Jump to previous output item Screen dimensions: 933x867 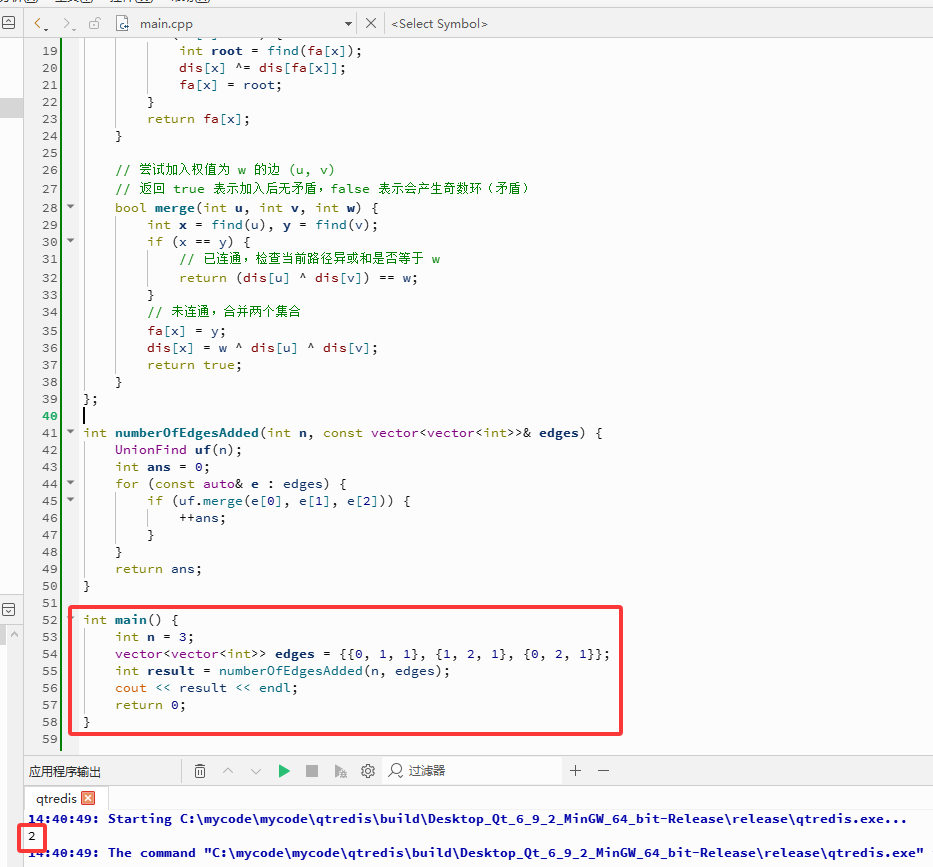pos(228,771)
